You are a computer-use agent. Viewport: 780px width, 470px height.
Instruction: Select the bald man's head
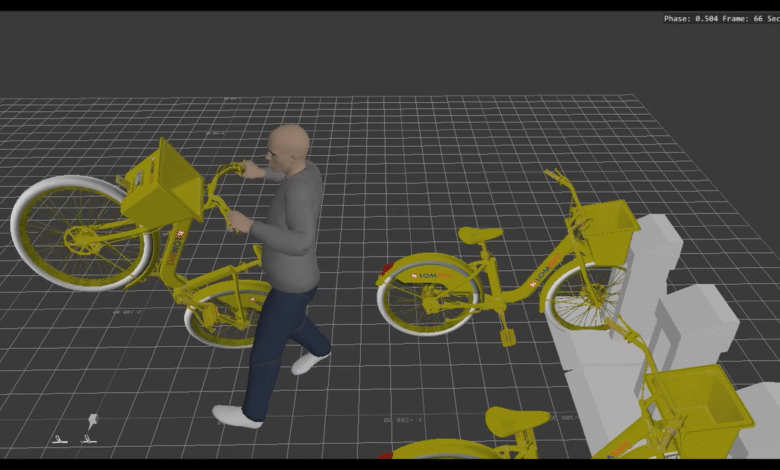[289, 147]
